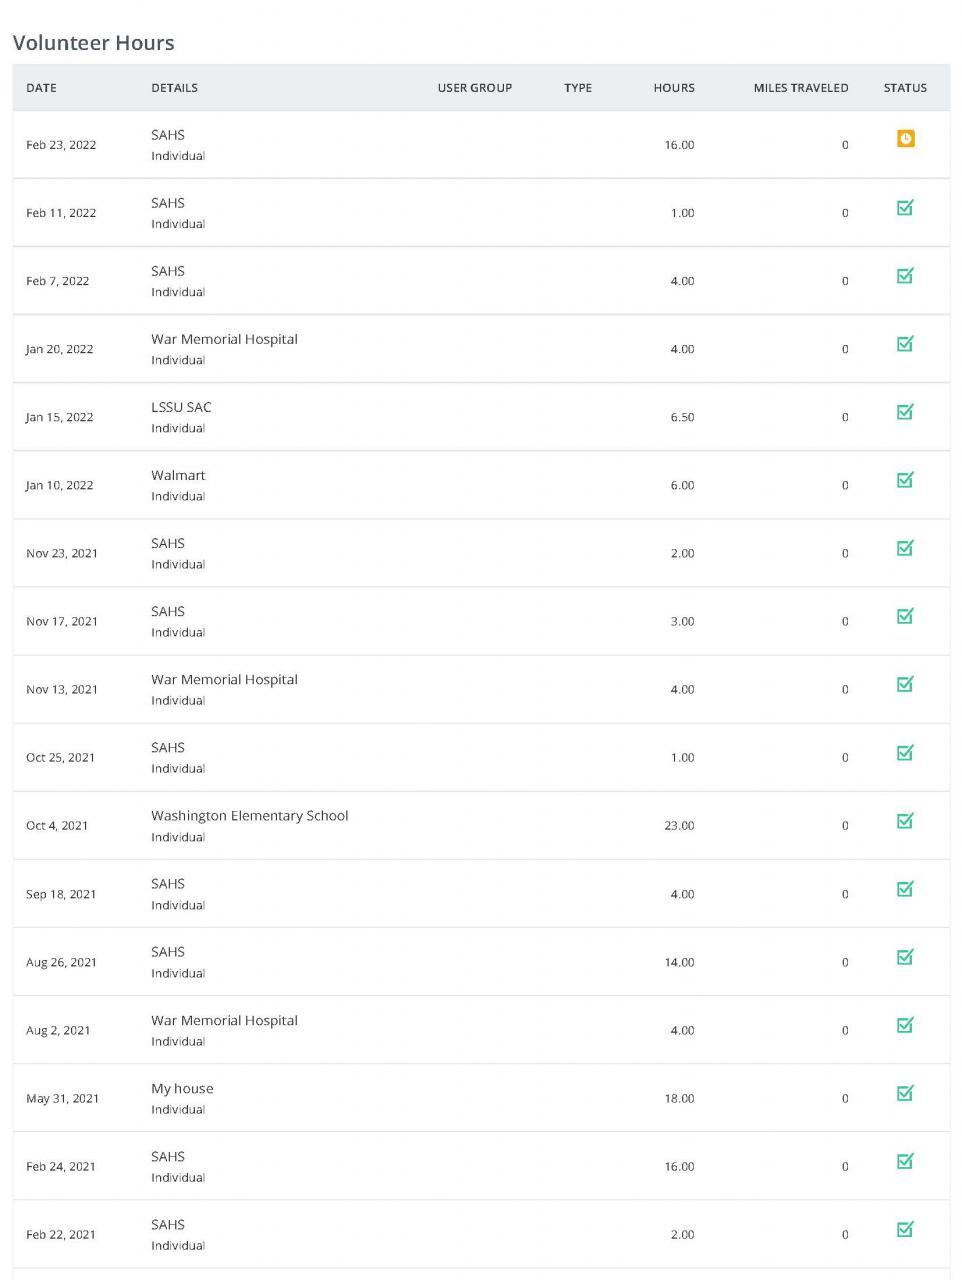The width and height of the screenshot is (962, 1280).
Task: Click the Hours column header
Action: pos(673,88)
